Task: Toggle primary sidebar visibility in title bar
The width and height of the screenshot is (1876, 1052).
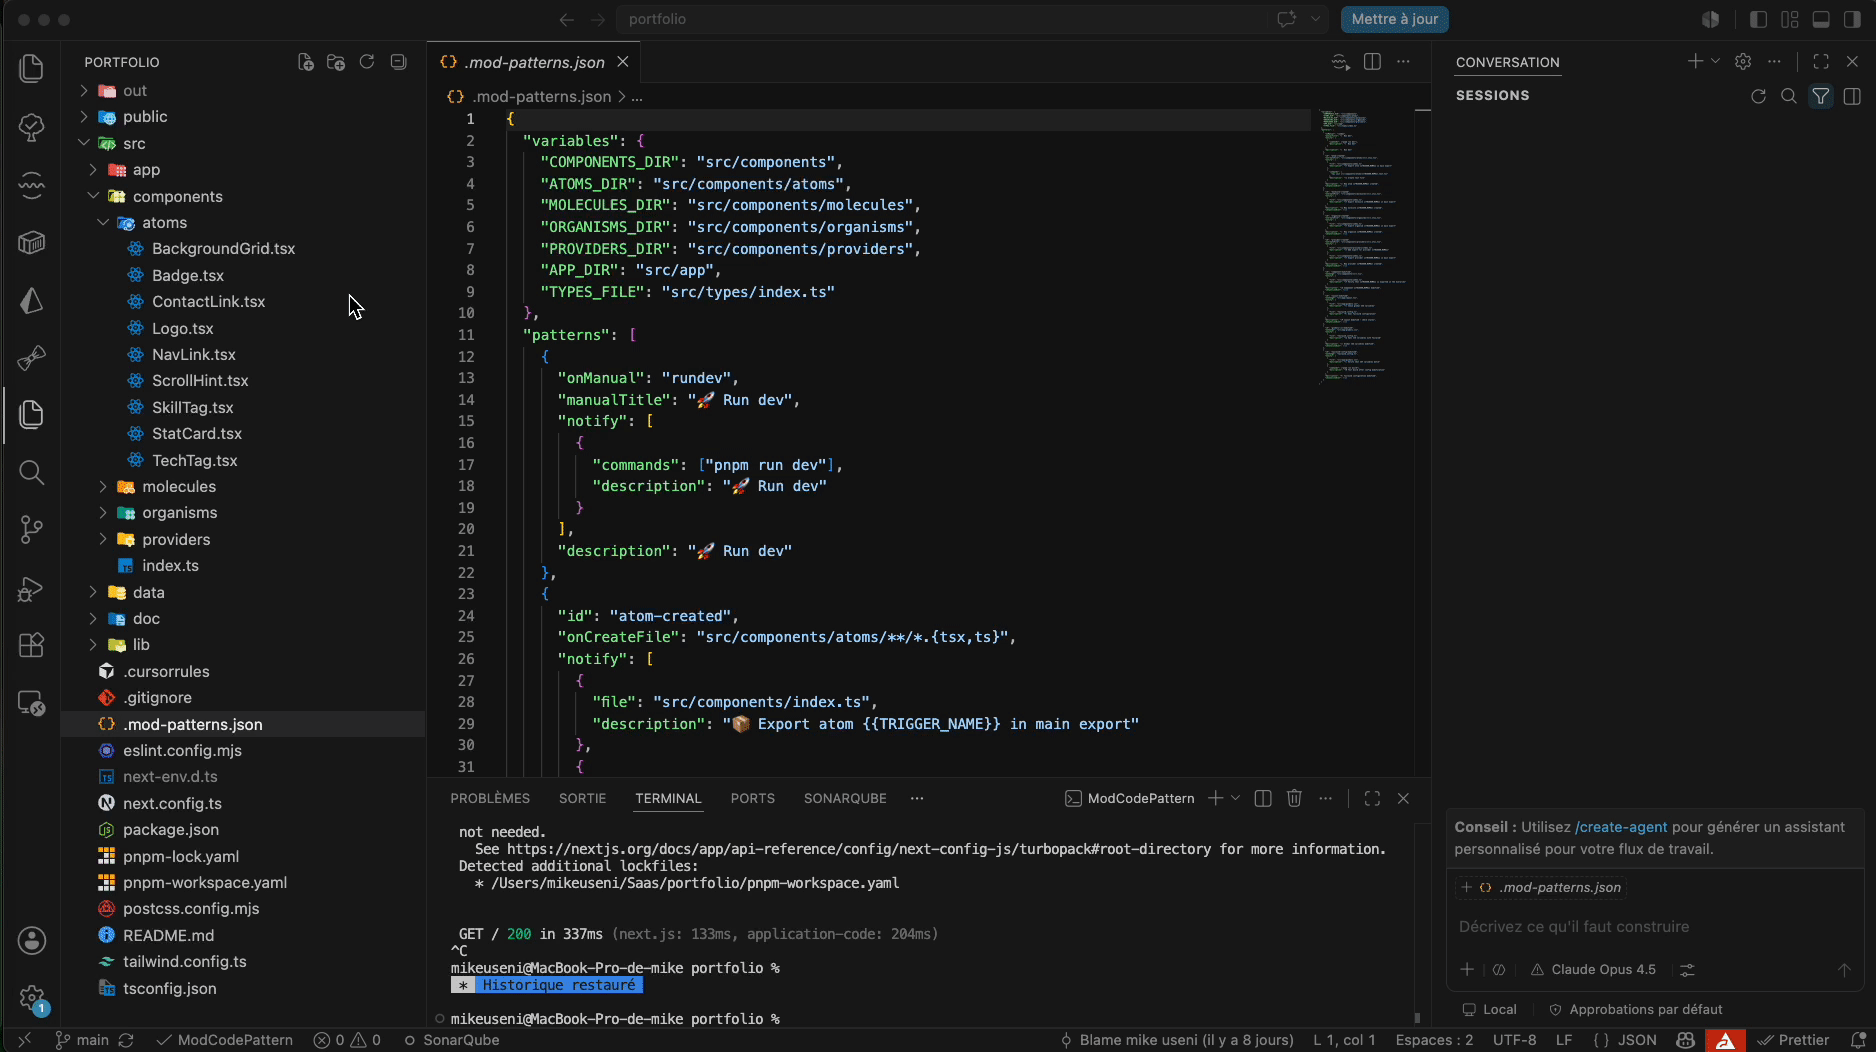Action: click(x=1758, y=19)
